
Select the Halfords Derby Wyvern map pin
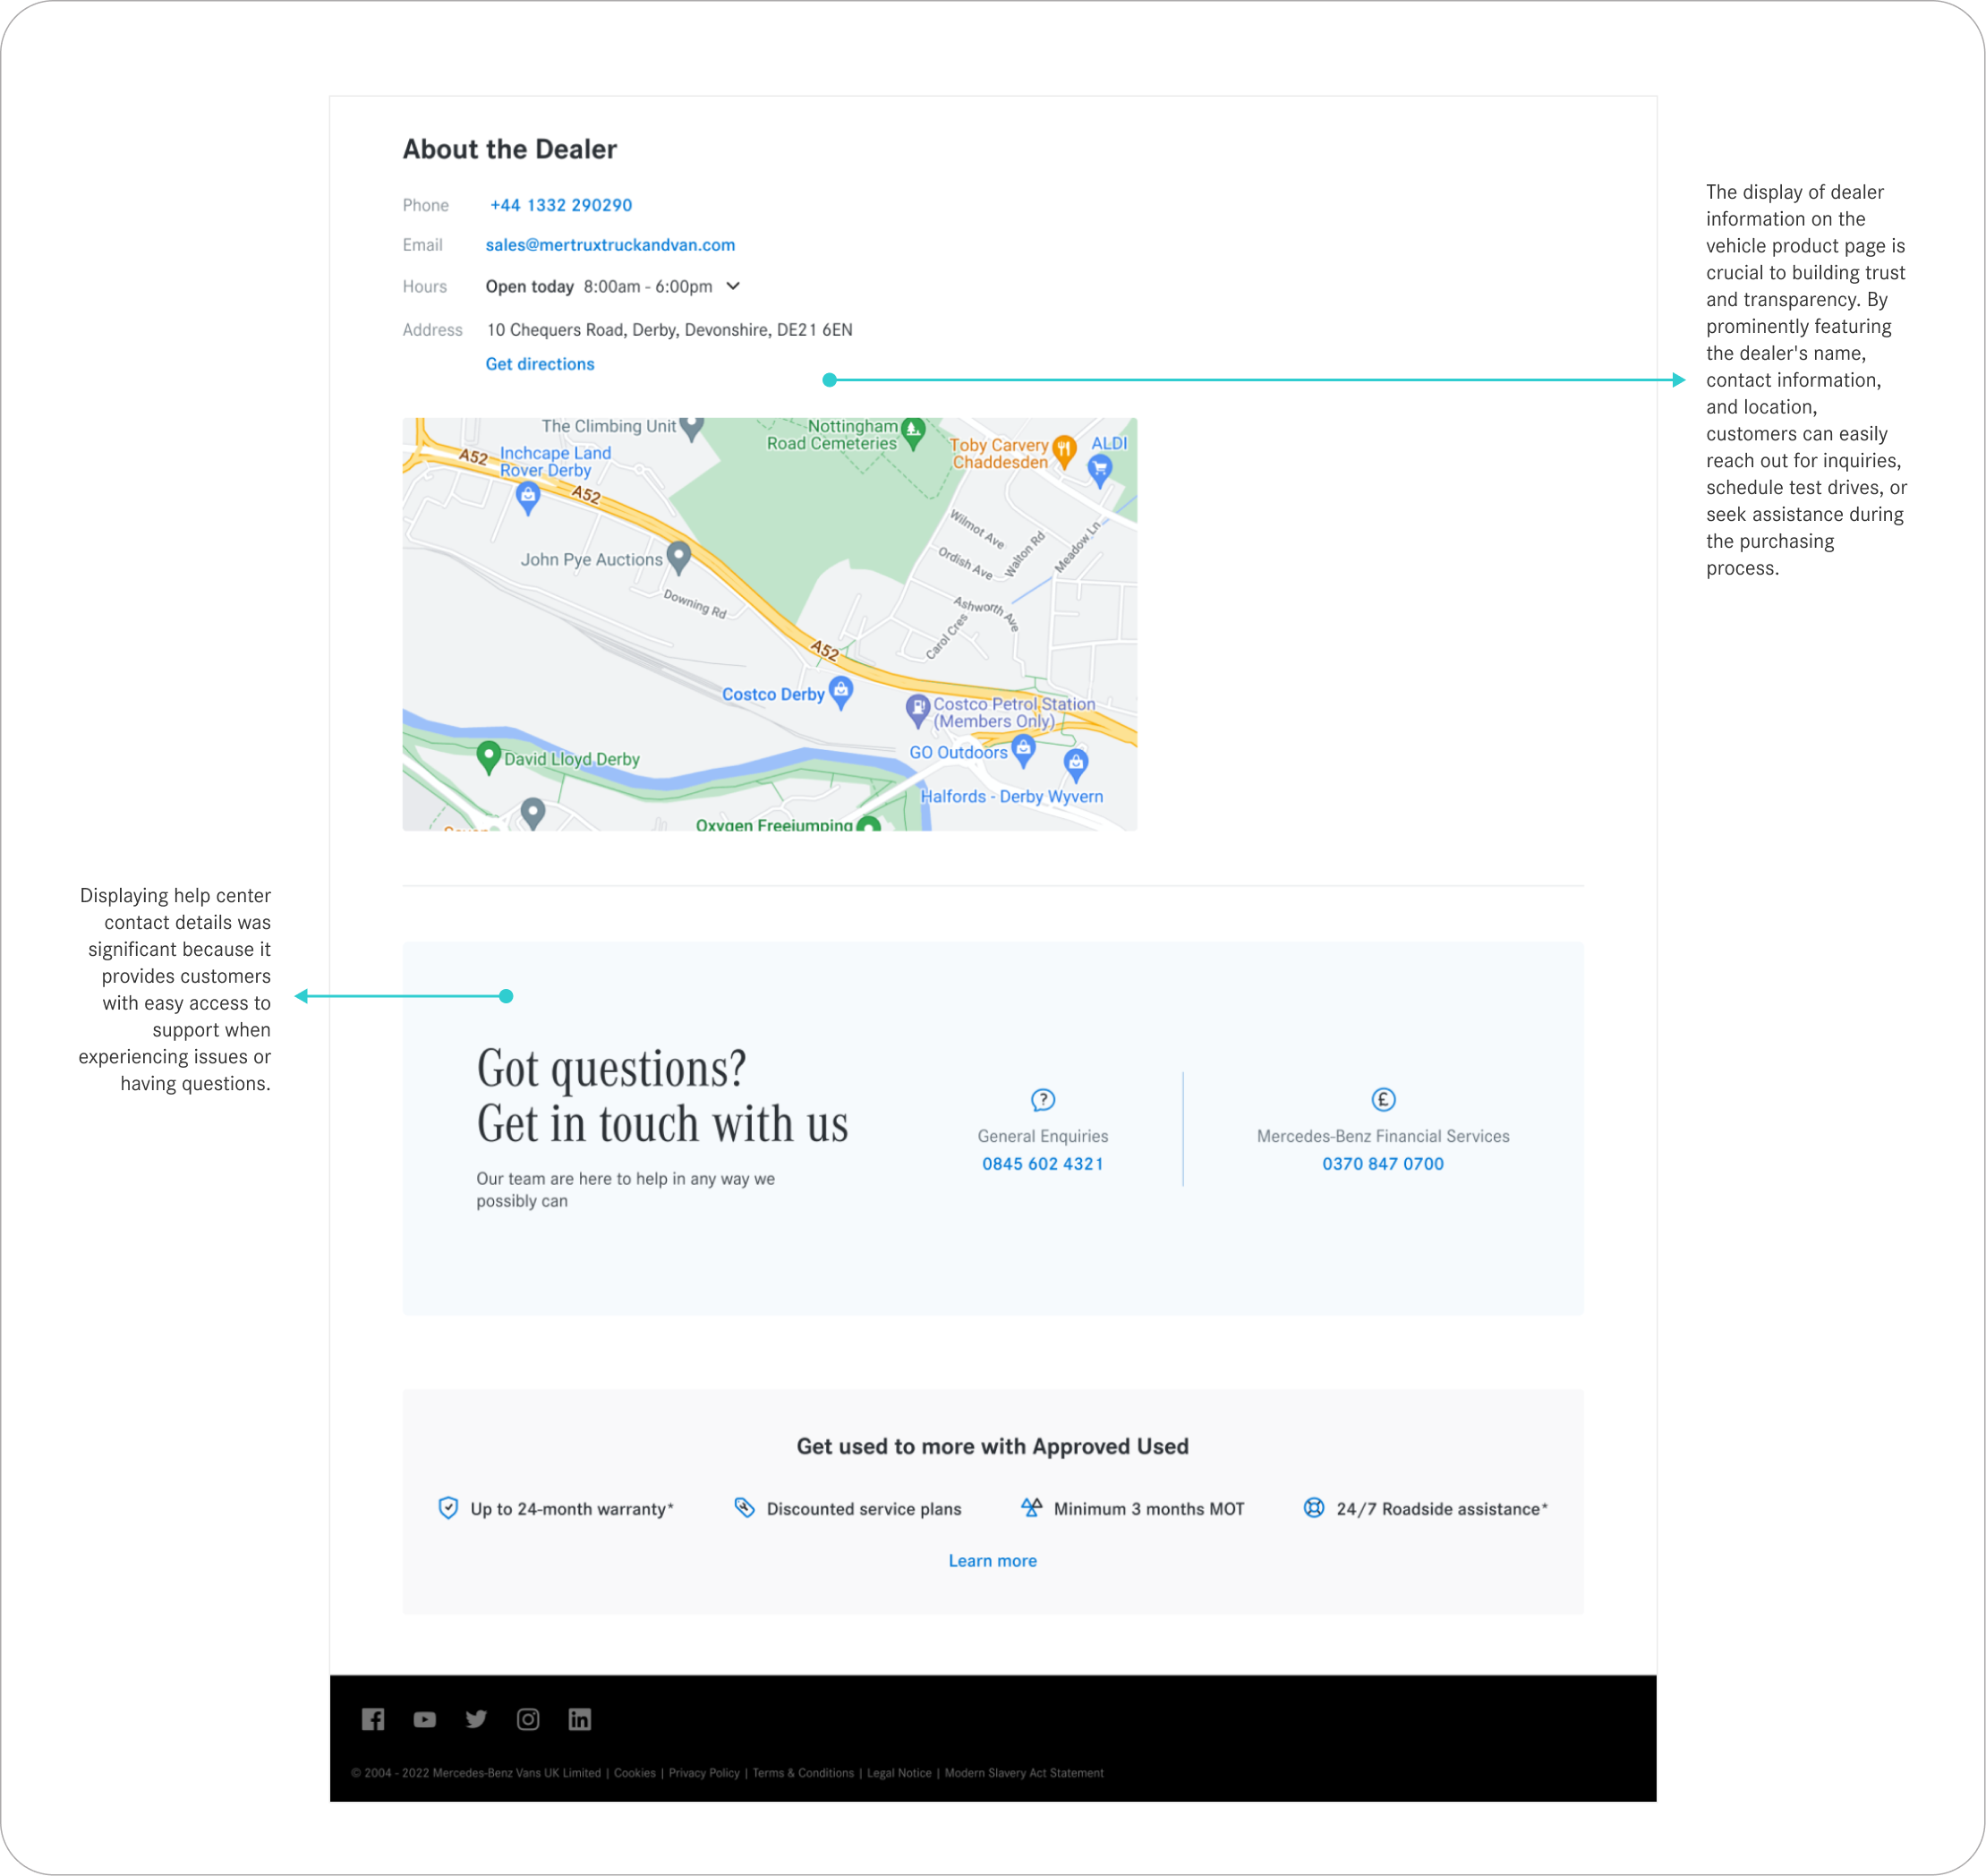(x=1076, y=765)
